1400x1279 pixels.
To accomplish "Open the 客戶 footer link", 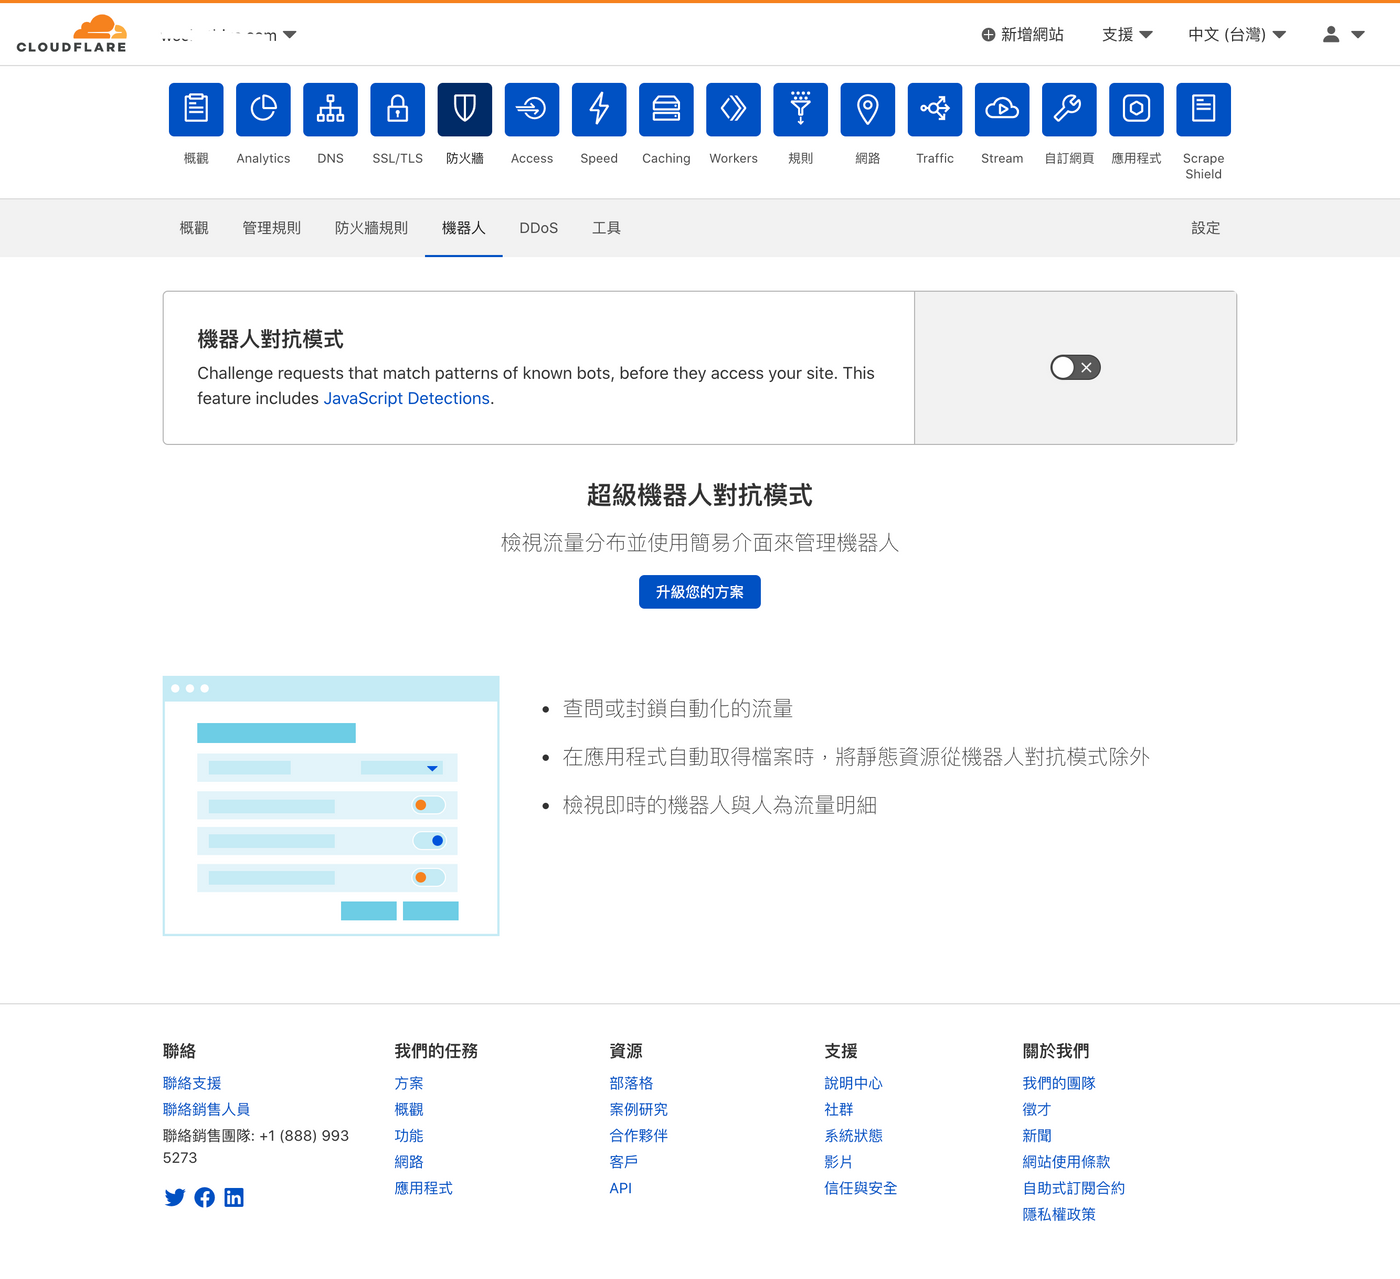I will click(624, 1161).
